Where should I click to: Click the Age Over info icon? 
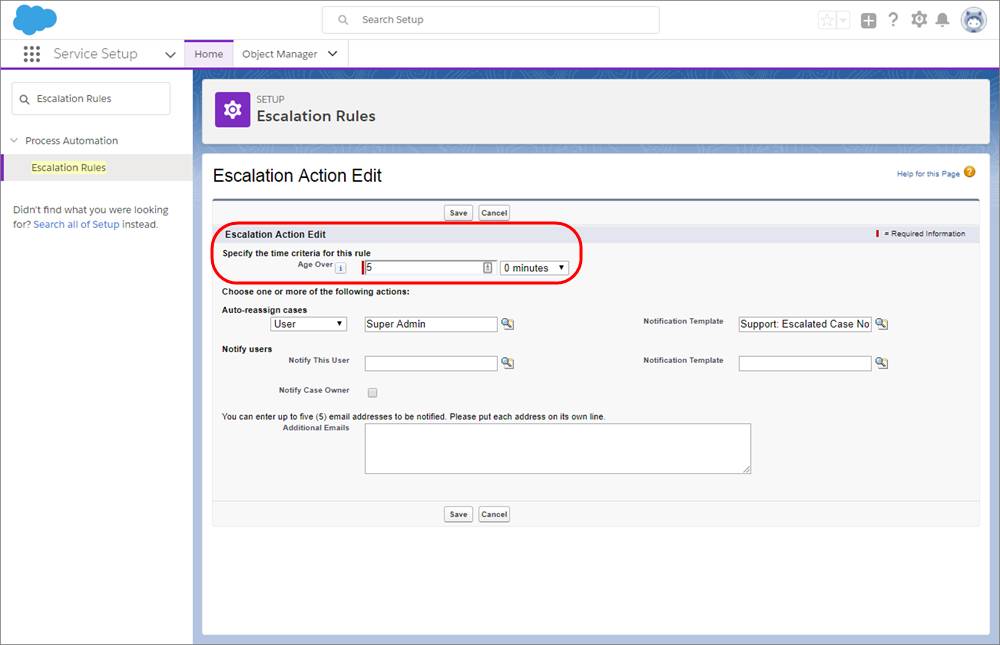pyautogui.click(x=341, y=268)
